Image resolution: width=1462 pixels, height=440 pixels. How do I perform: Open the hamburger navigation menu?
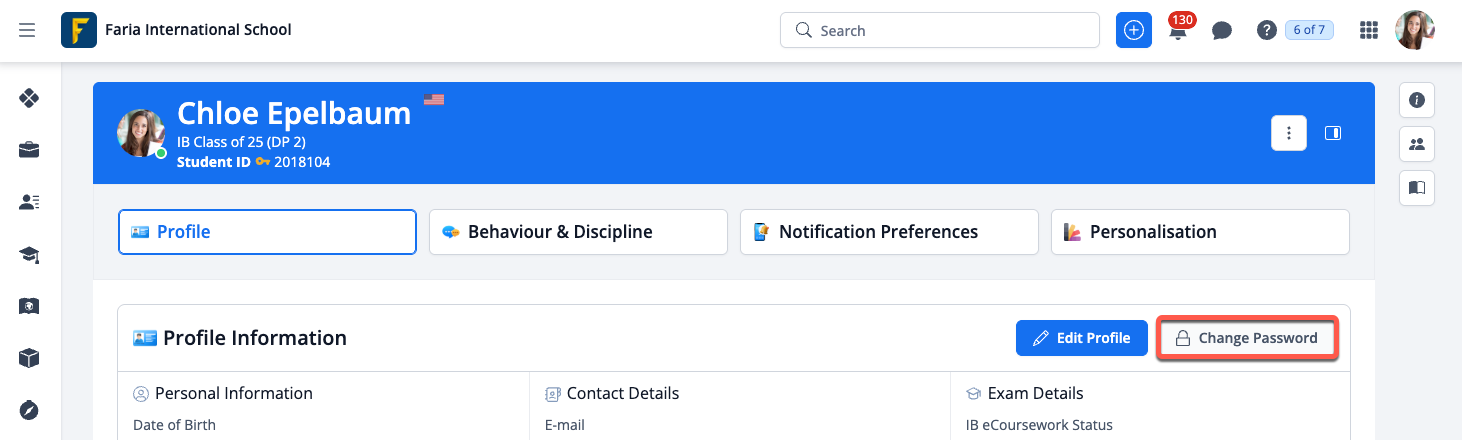click(x=27, y=30)
